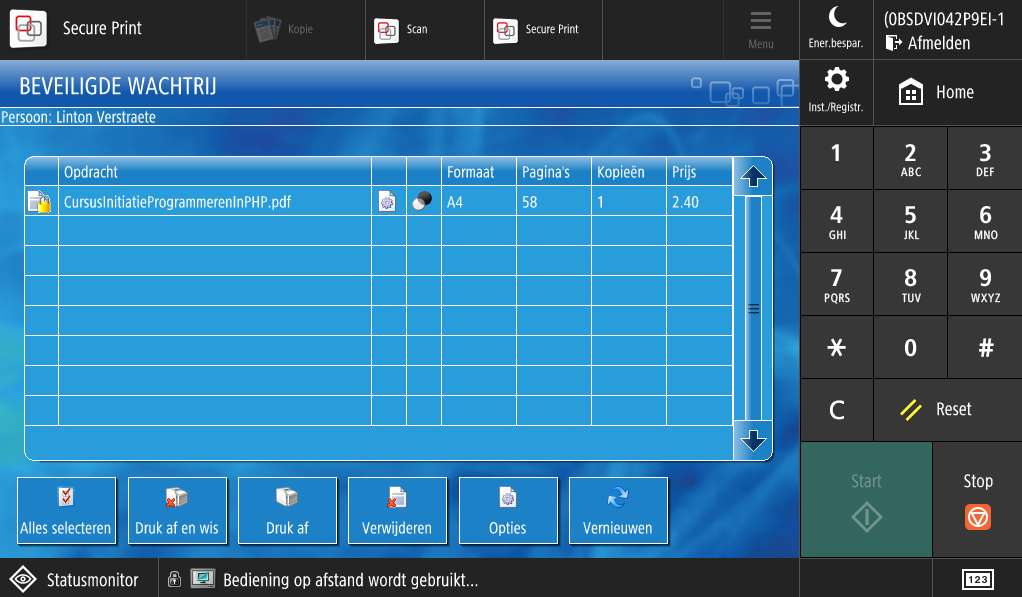Click the locked document icon of the job
Image resolution: width=1022 pixels, height=597 pixels.
coord(40,201)
